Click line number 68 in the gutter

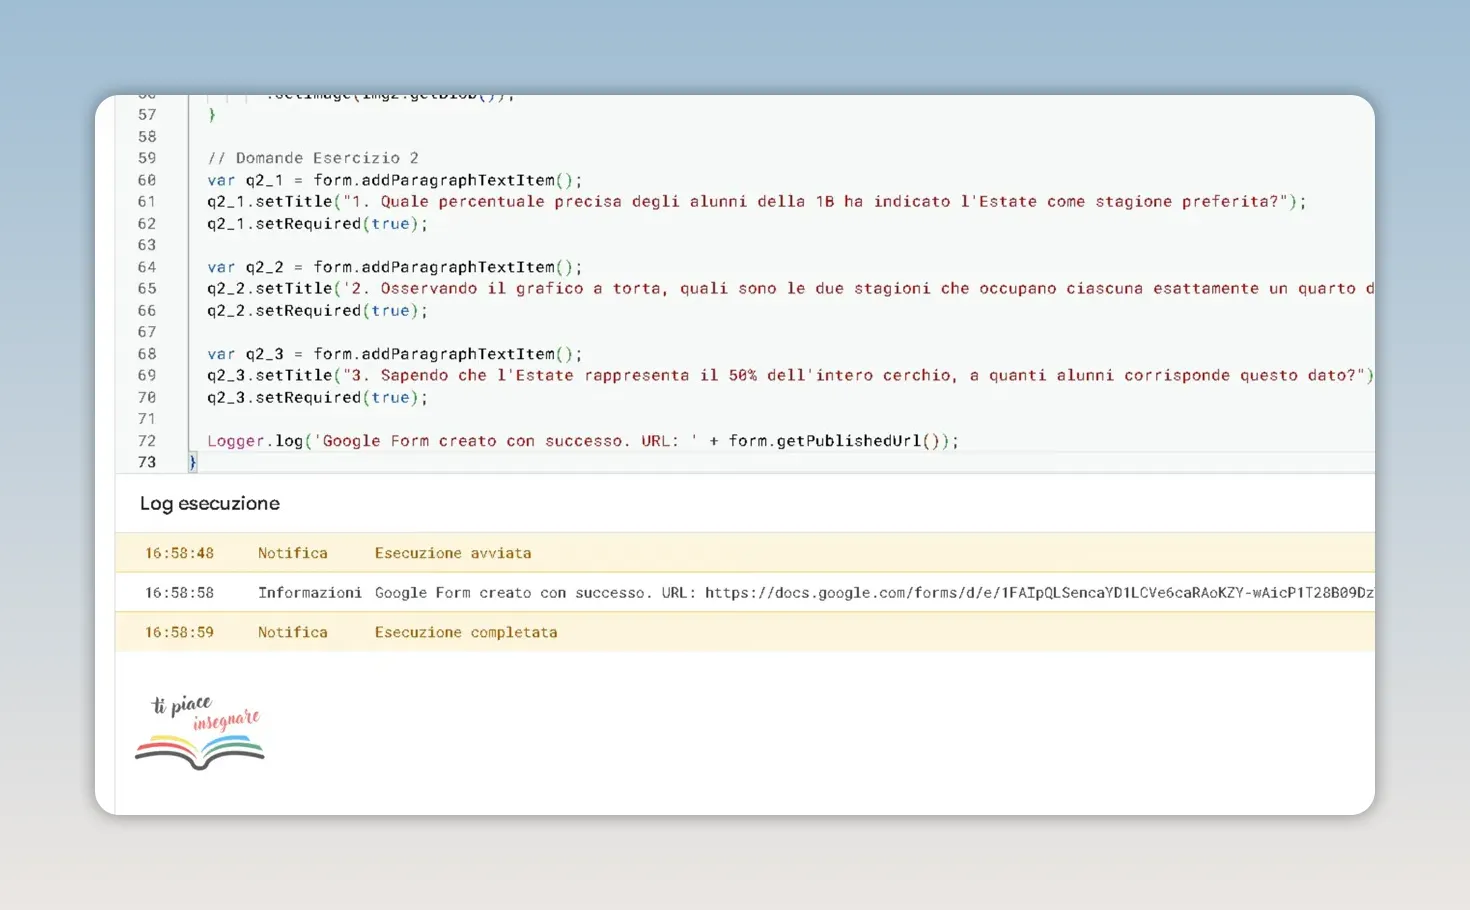pyautogui.click(x=147, y=354)
